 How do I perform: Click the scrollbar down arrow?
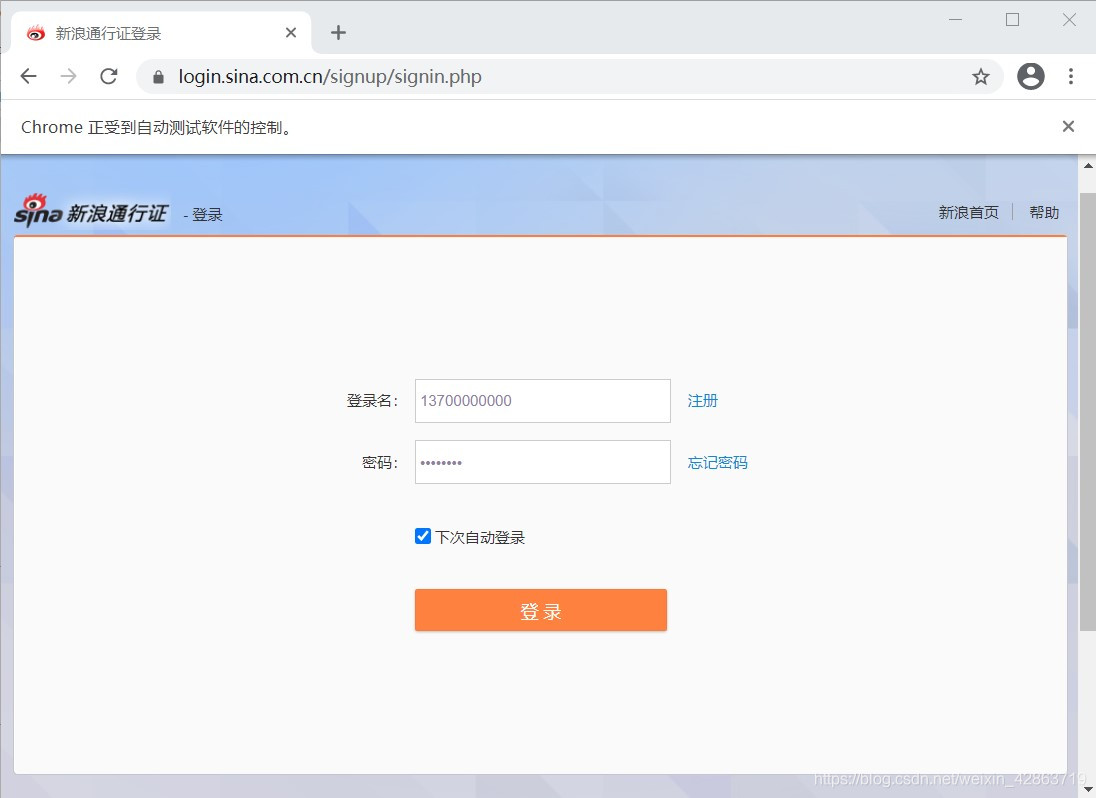[1088, 789]
